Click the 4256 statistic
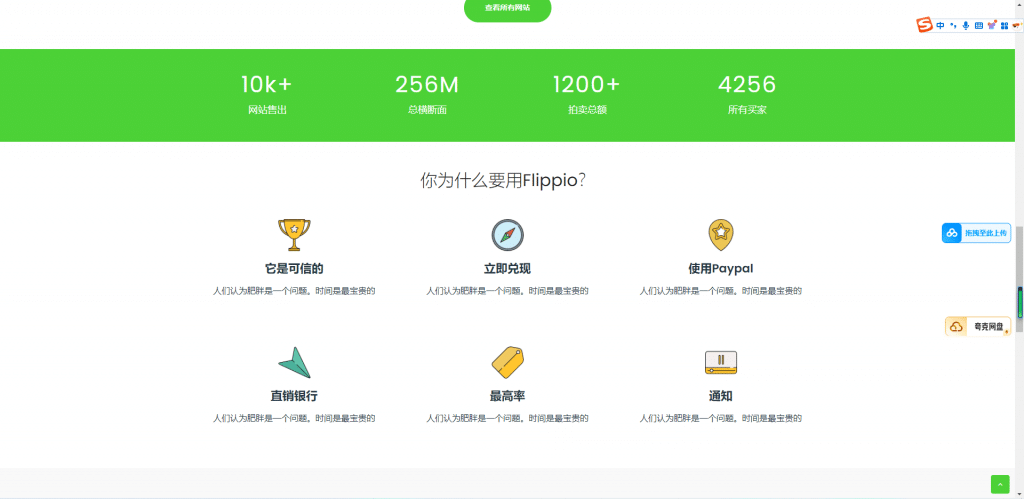 (x=747, y=85)
